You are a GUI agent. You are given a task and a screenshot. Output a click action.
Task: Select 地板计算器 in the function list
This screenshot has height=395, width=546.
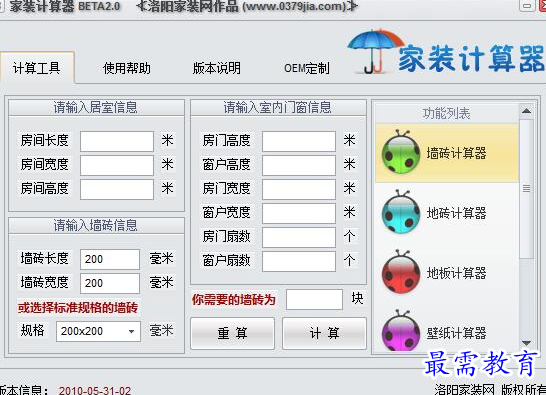(x=447, y=273)
